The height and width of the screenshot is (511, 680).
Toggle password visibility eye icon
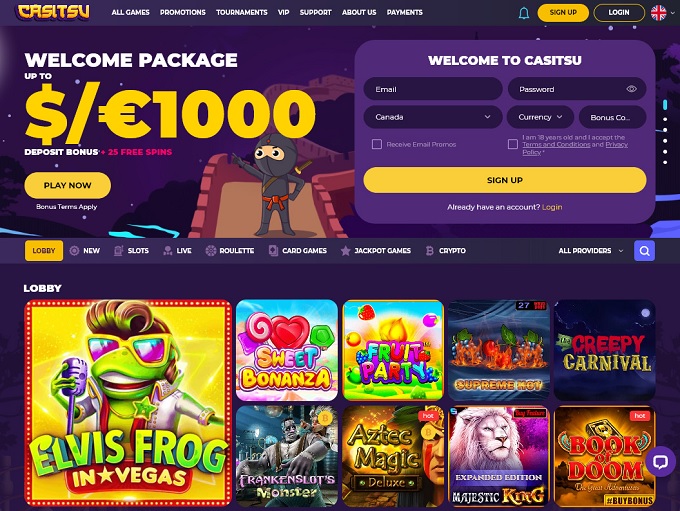pos(631,89)
